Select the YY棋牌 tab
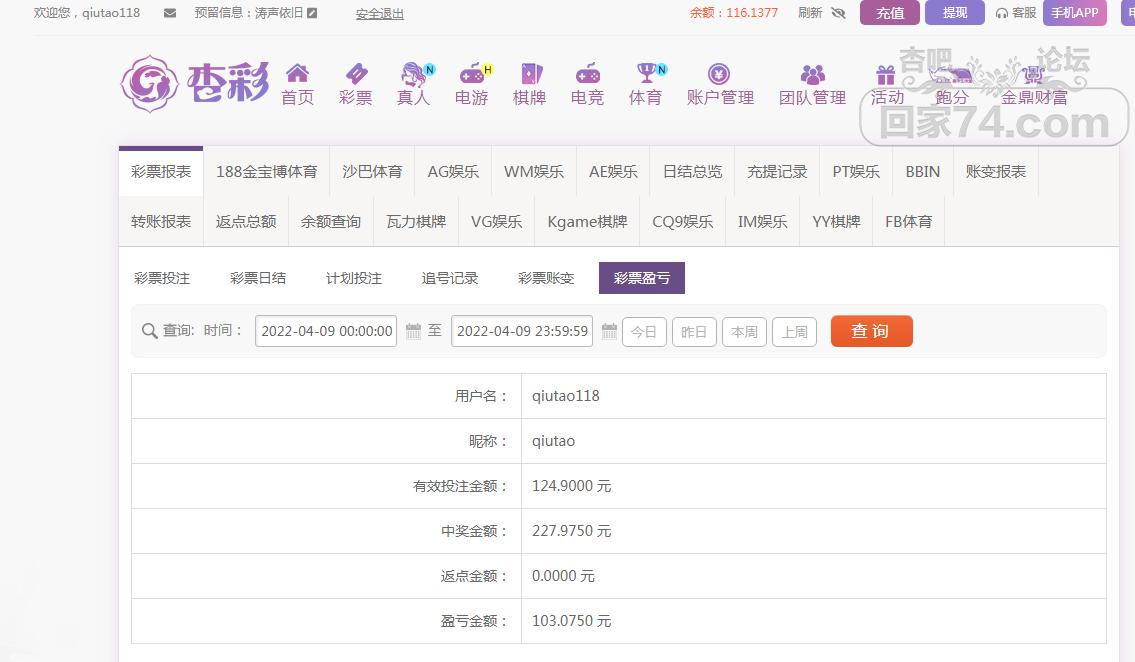Image resolution: width=1135 pixels, height=662 pixels. click(836, 221)
